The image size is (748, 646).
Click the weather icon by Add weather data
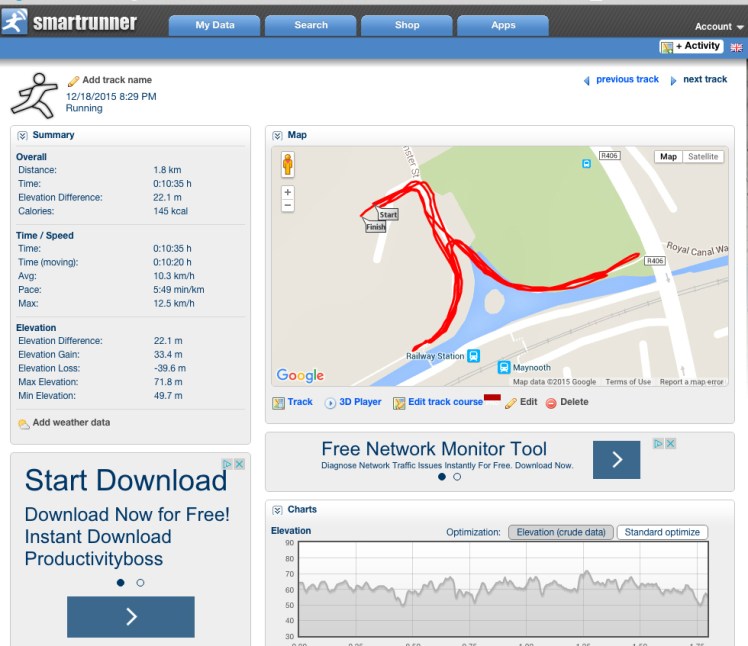[x=23, y=424]
